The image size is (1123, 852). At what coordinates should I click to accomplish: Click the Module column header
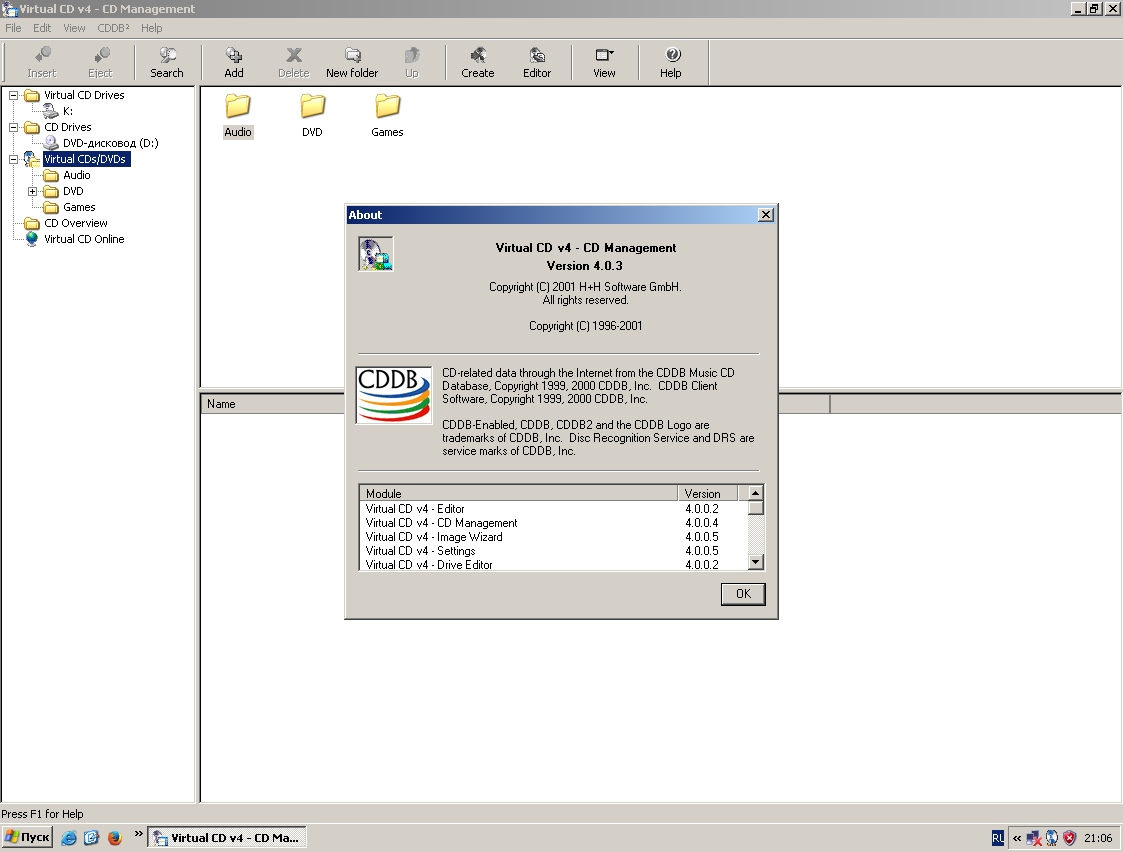[518, 493]
